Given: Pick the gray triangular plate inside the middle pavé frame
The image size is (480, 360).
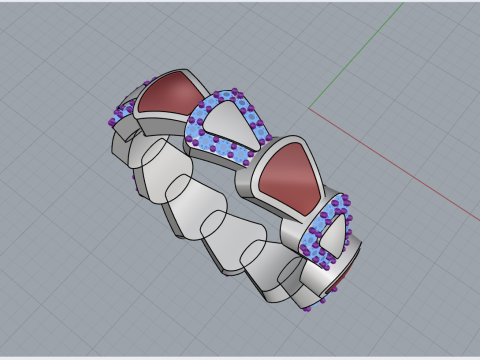Looking at the screenshot, I should click(x=232, y=125).
